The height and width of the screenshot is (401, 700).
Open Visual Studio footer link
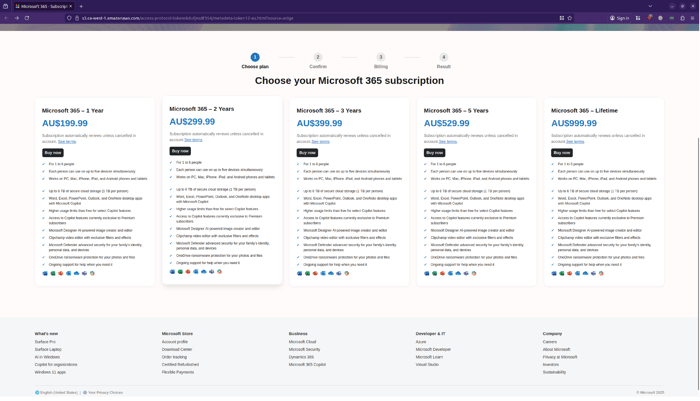click(x=427, y=364)
